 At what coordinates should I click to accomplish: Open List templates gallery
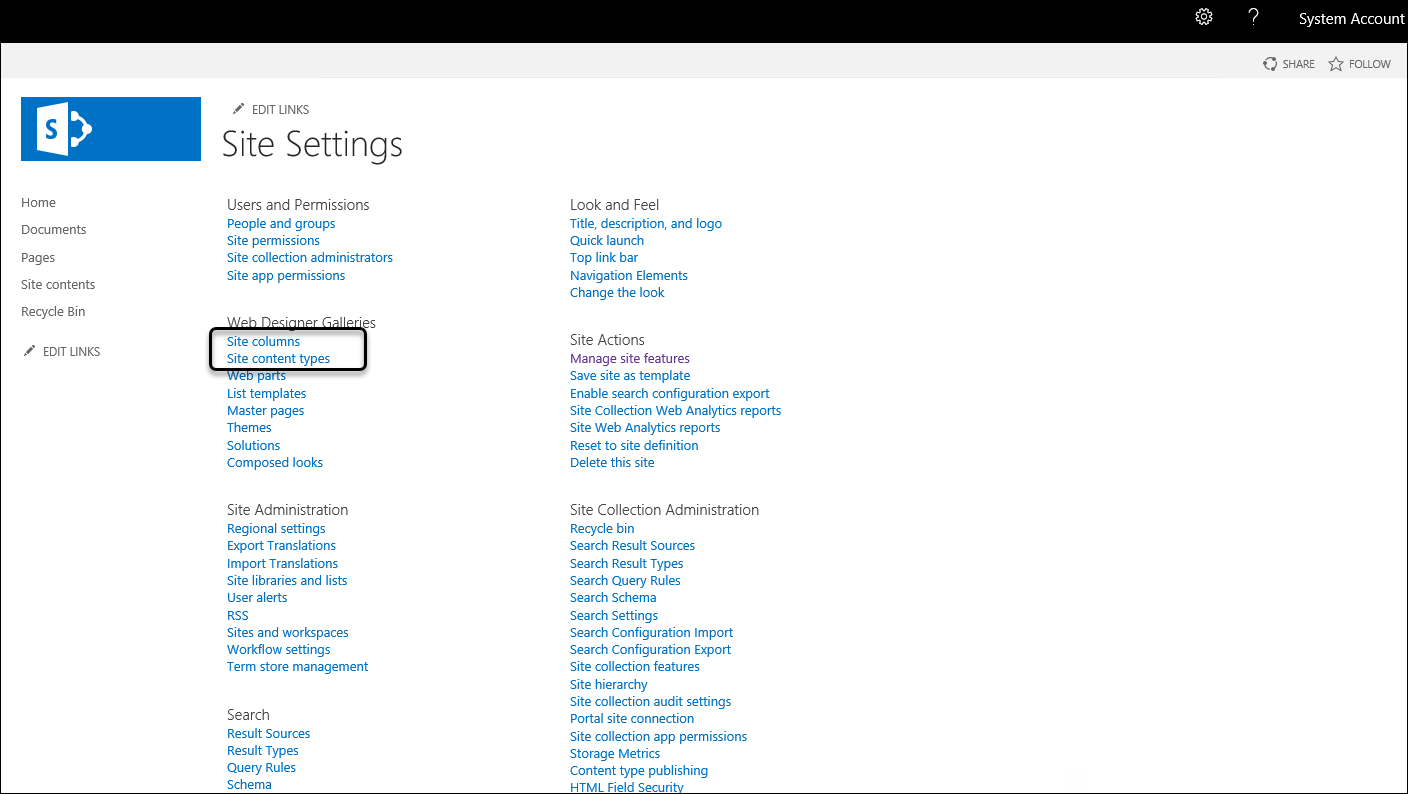coord(266,394)
